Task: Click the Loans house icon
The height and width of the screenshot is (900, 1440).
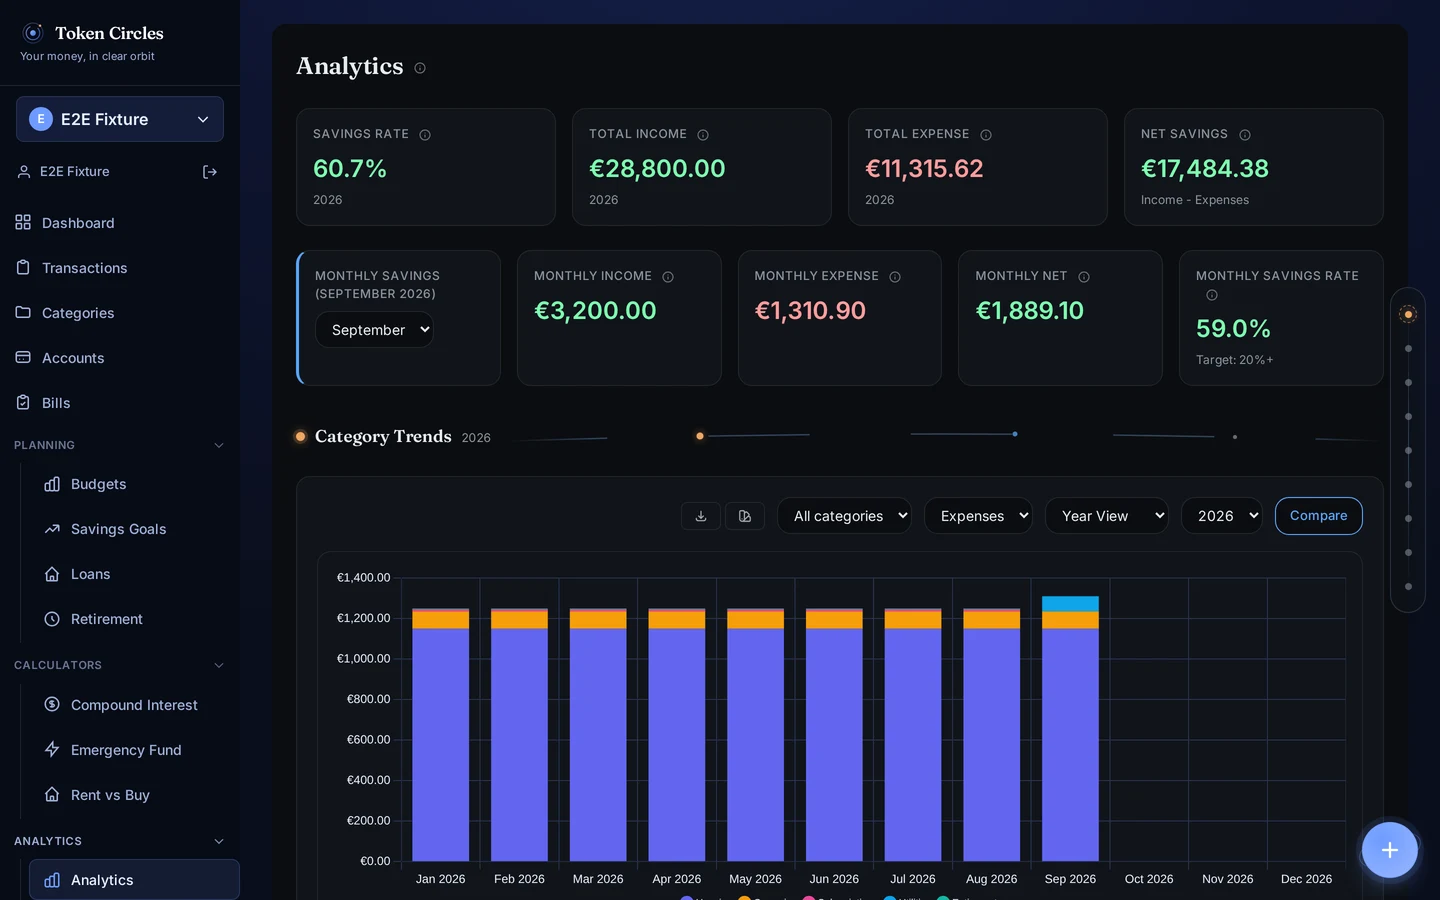Action: tap(52, 574)
